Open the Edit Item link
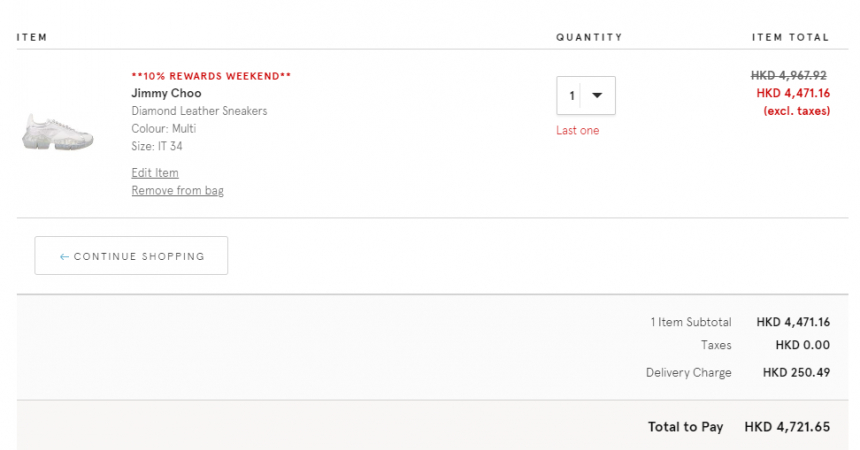The image size is (860, 450). tap(155, 173)
